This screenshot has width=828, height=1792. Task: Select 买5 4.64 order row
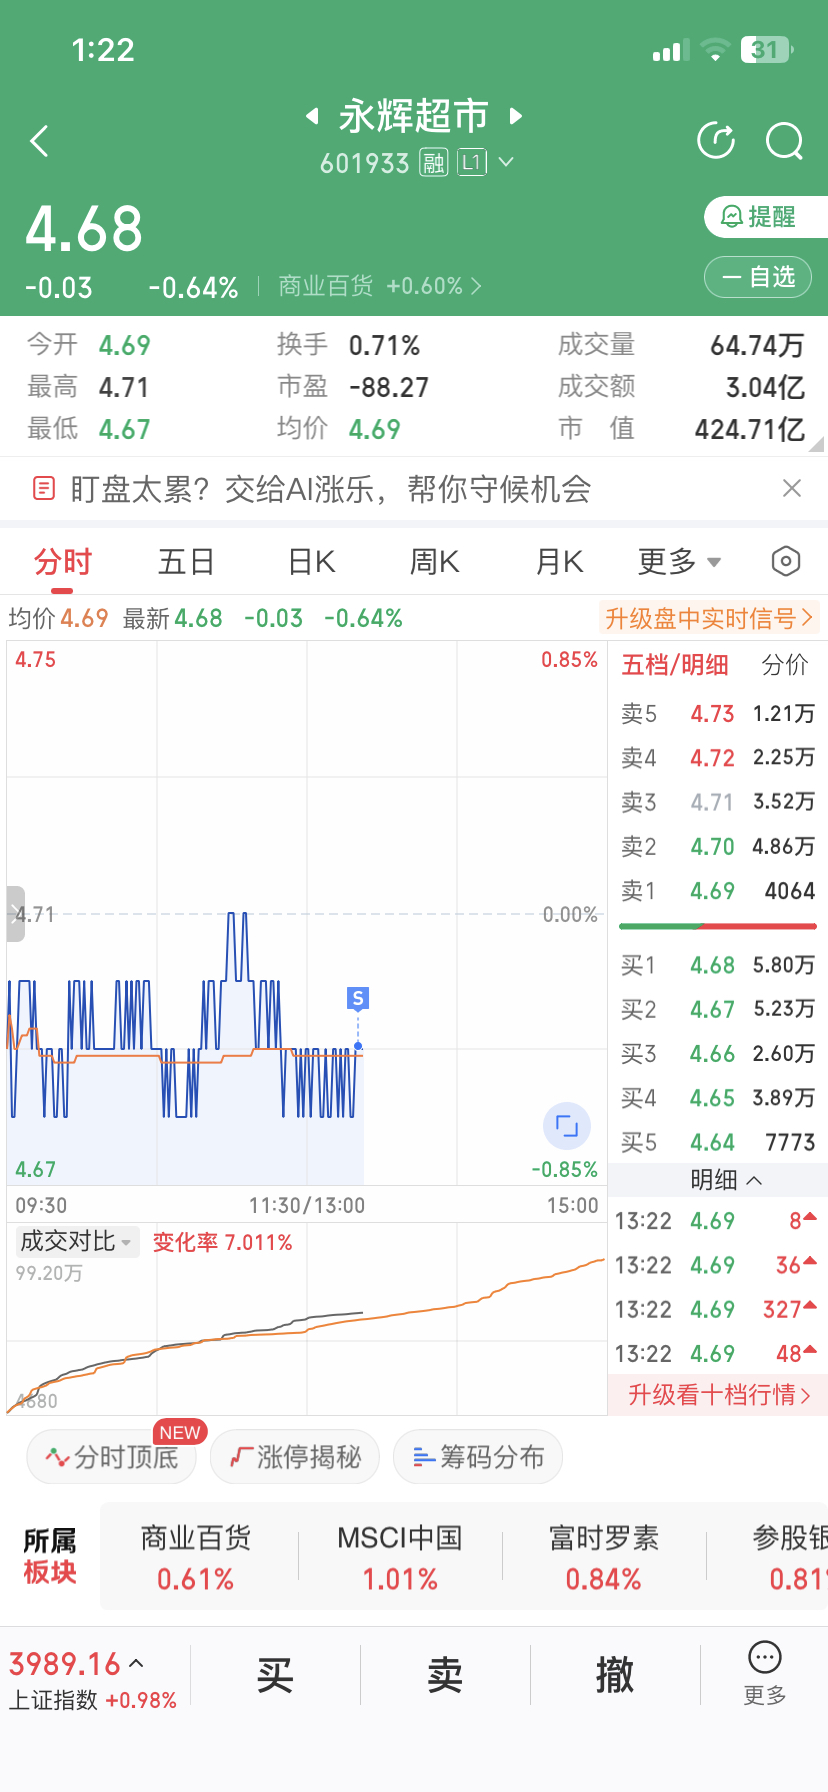pos(718,1141)
